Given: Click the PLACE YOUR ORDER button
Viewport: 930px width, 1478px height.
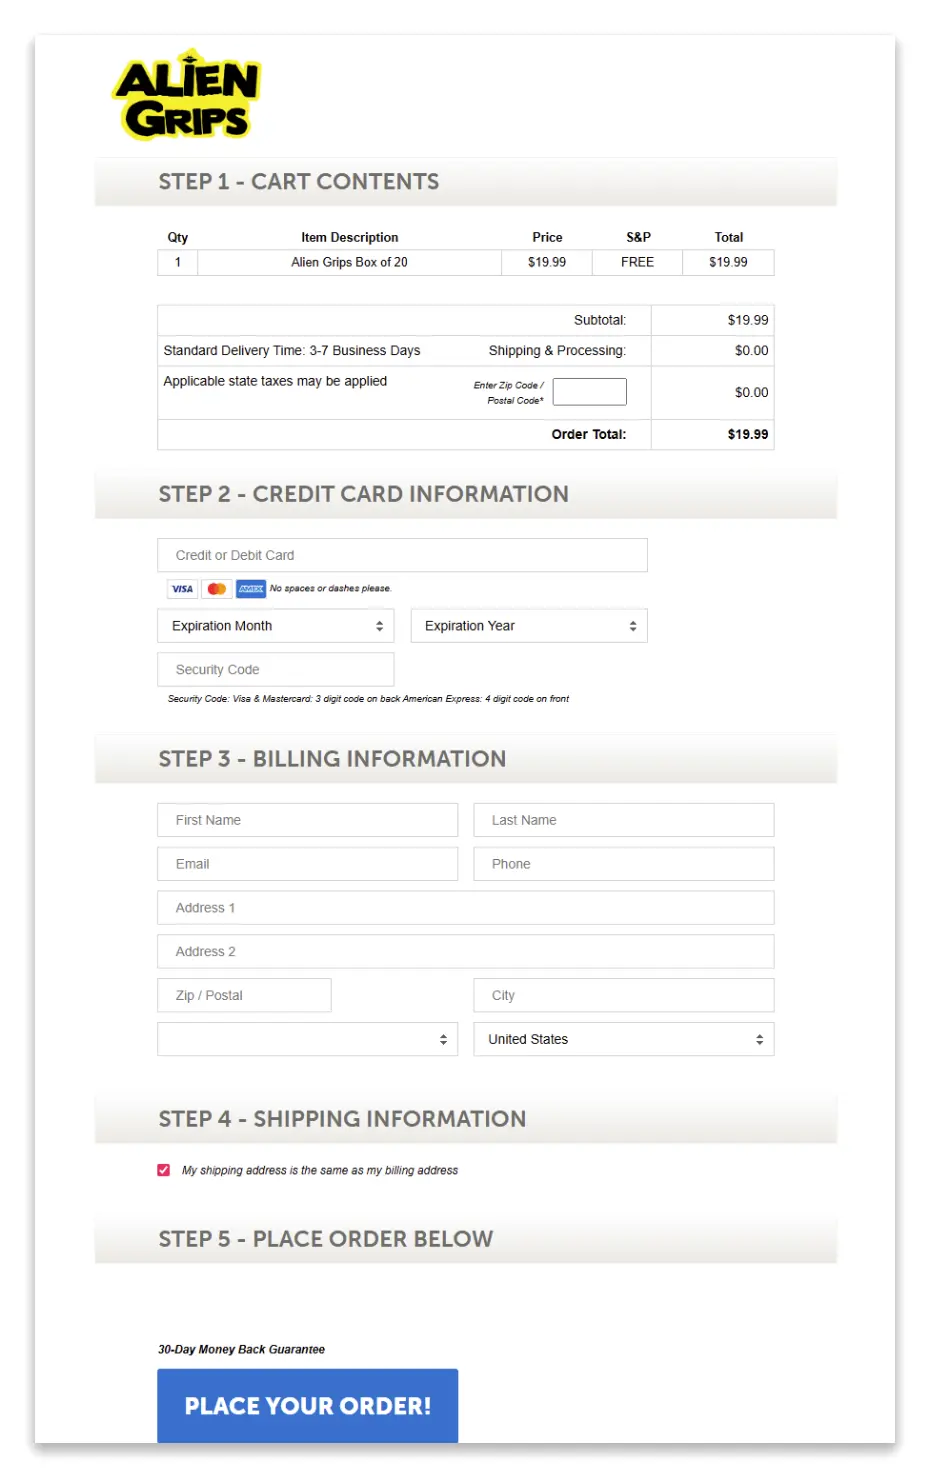Looking at the screenshot, I should click(x=307, y=1405).
